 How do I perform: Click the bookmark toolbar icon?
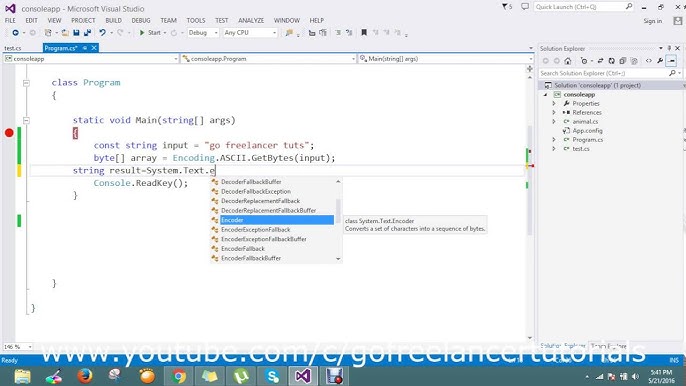(x=364, y=32)
